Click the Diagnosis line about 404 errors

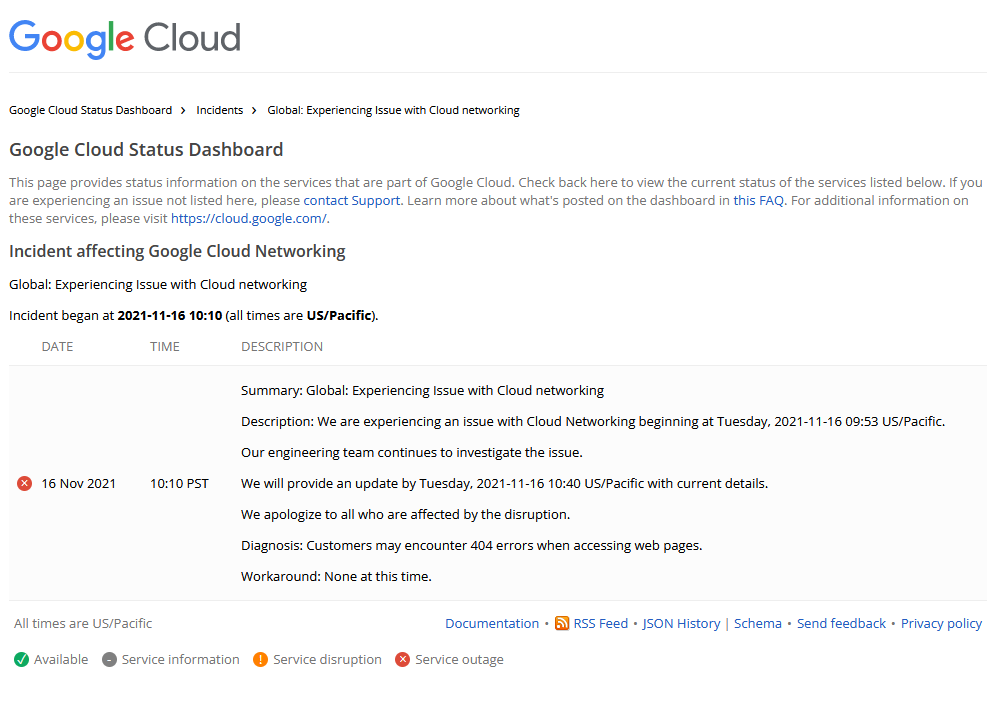pos(472,546)
